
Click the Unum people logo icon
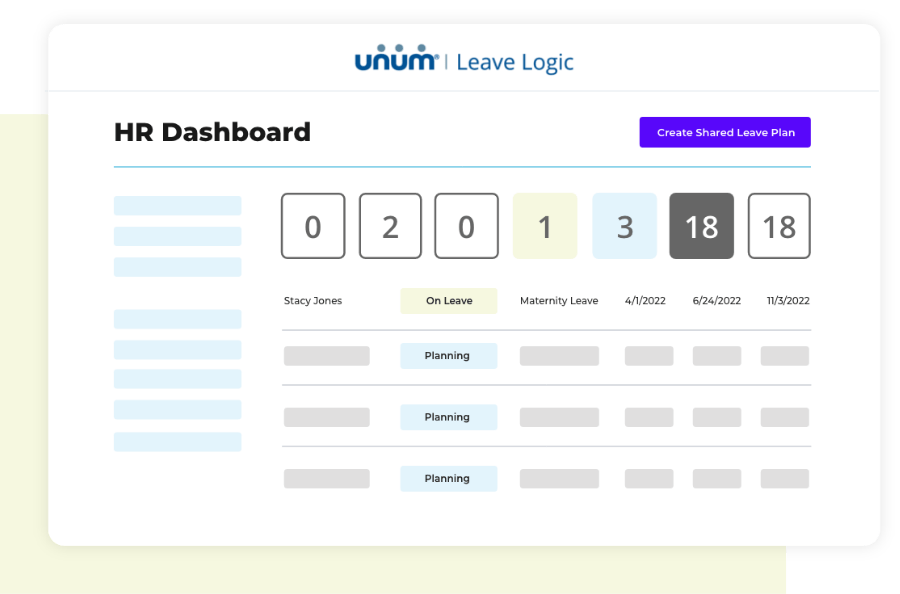click(x=397, y=61)
